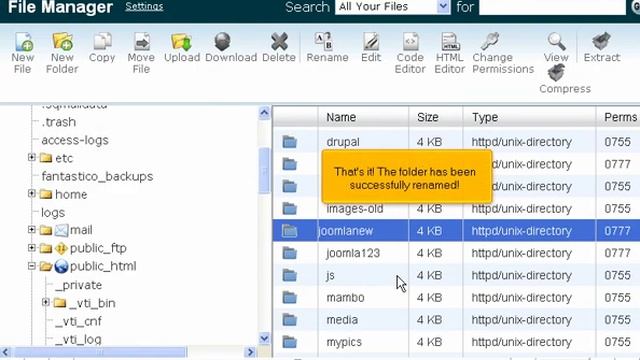The image size is (640, 360).
Task: Click the globe icon beside public_html
Action: 61,267
